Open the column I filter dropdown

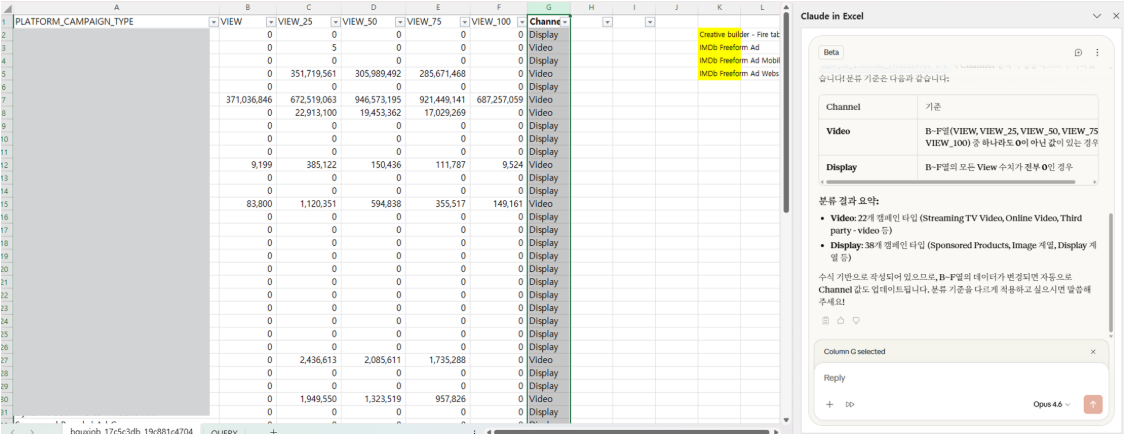(x=649, y=22)
